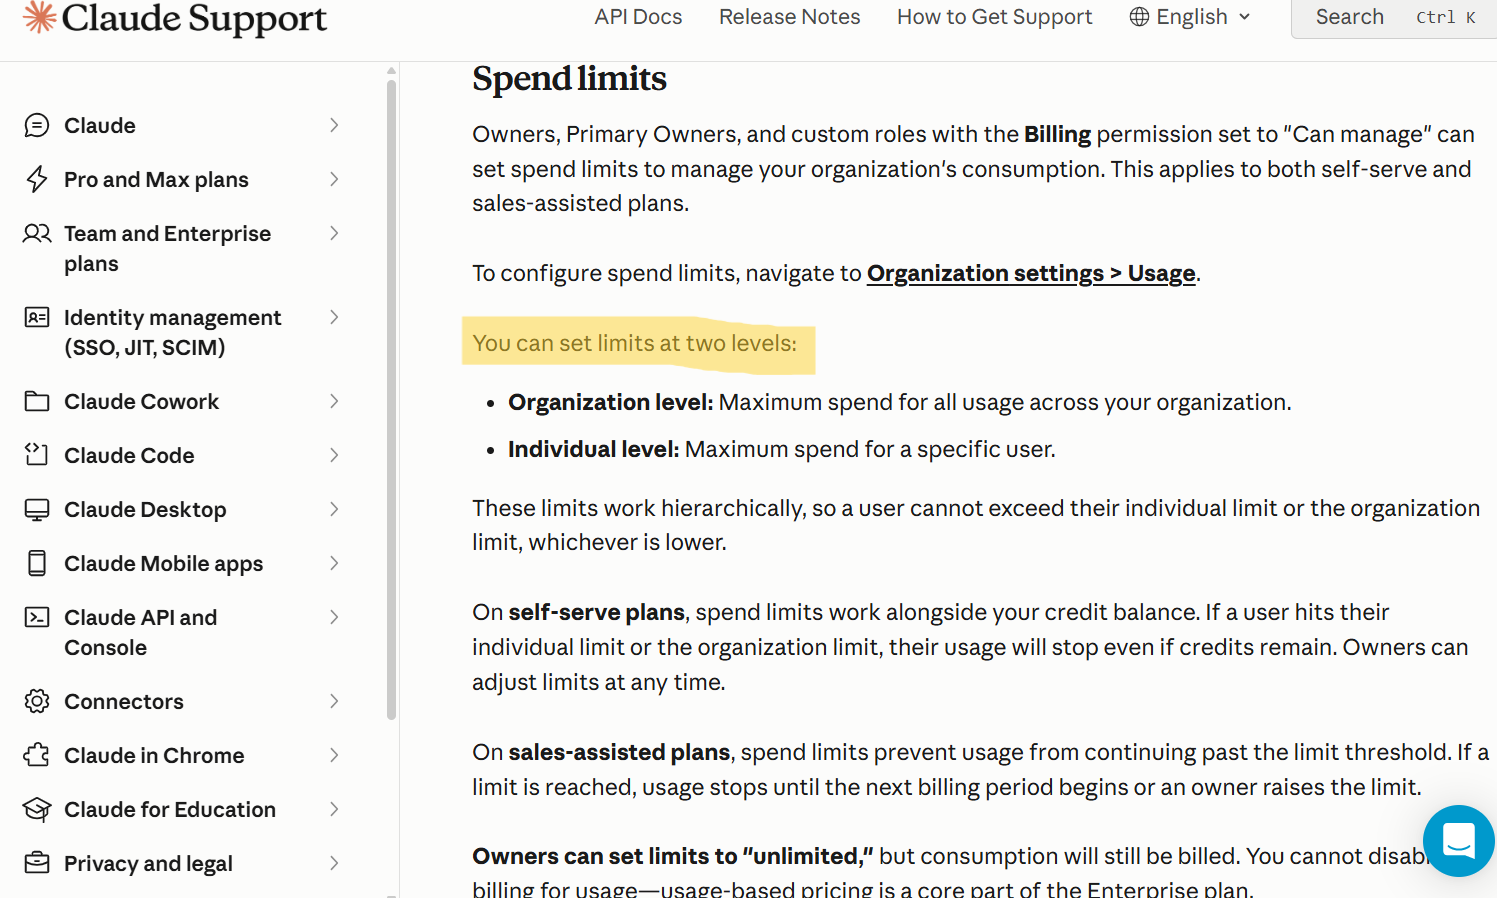Click the sidebar vertical scrollbar

(391, 400)
